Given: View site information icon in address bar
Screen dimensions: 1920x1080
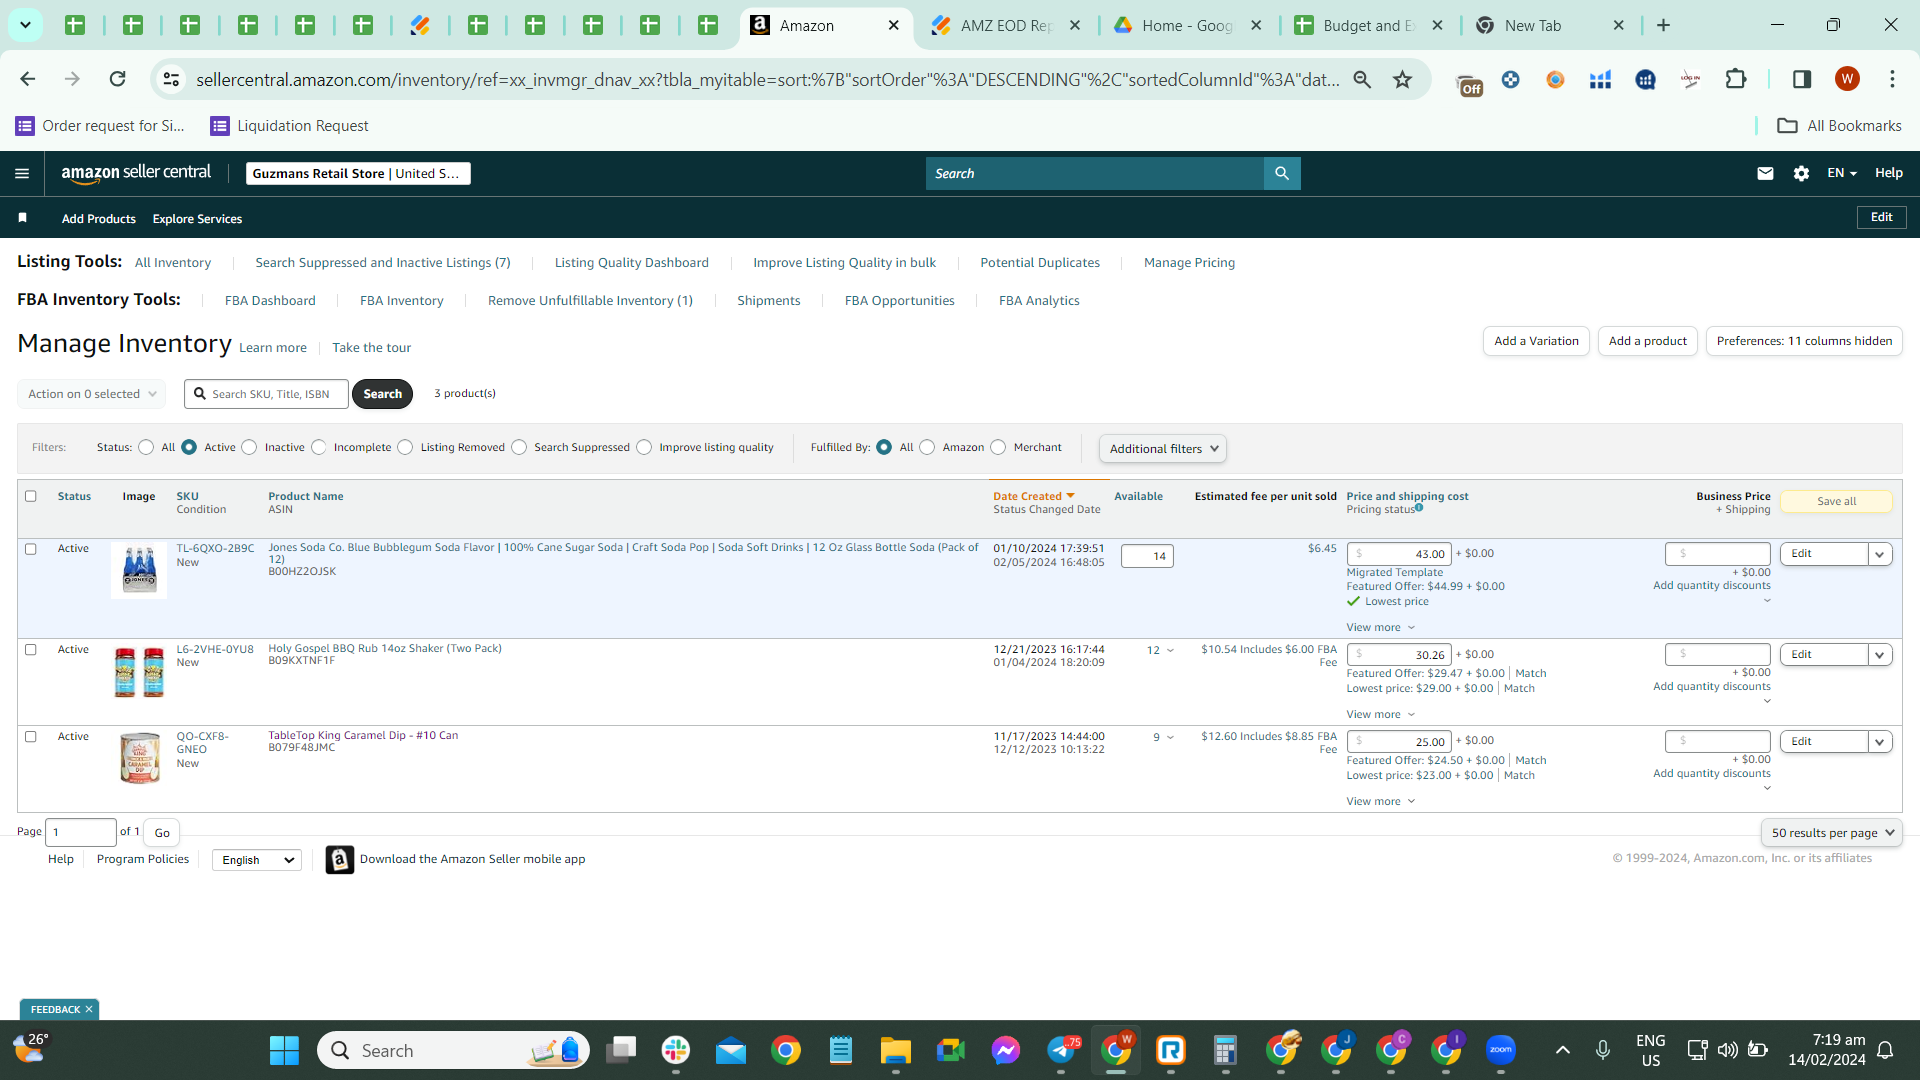Looking at the screenshot, I should [172, 79].
